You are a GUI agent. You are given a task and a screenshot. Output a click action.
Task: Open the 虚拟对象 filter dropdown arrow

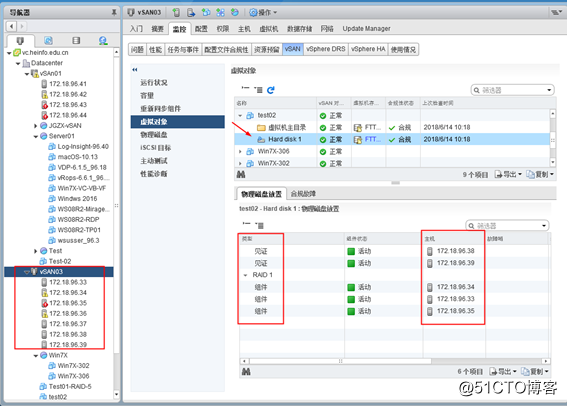(549, 90)
